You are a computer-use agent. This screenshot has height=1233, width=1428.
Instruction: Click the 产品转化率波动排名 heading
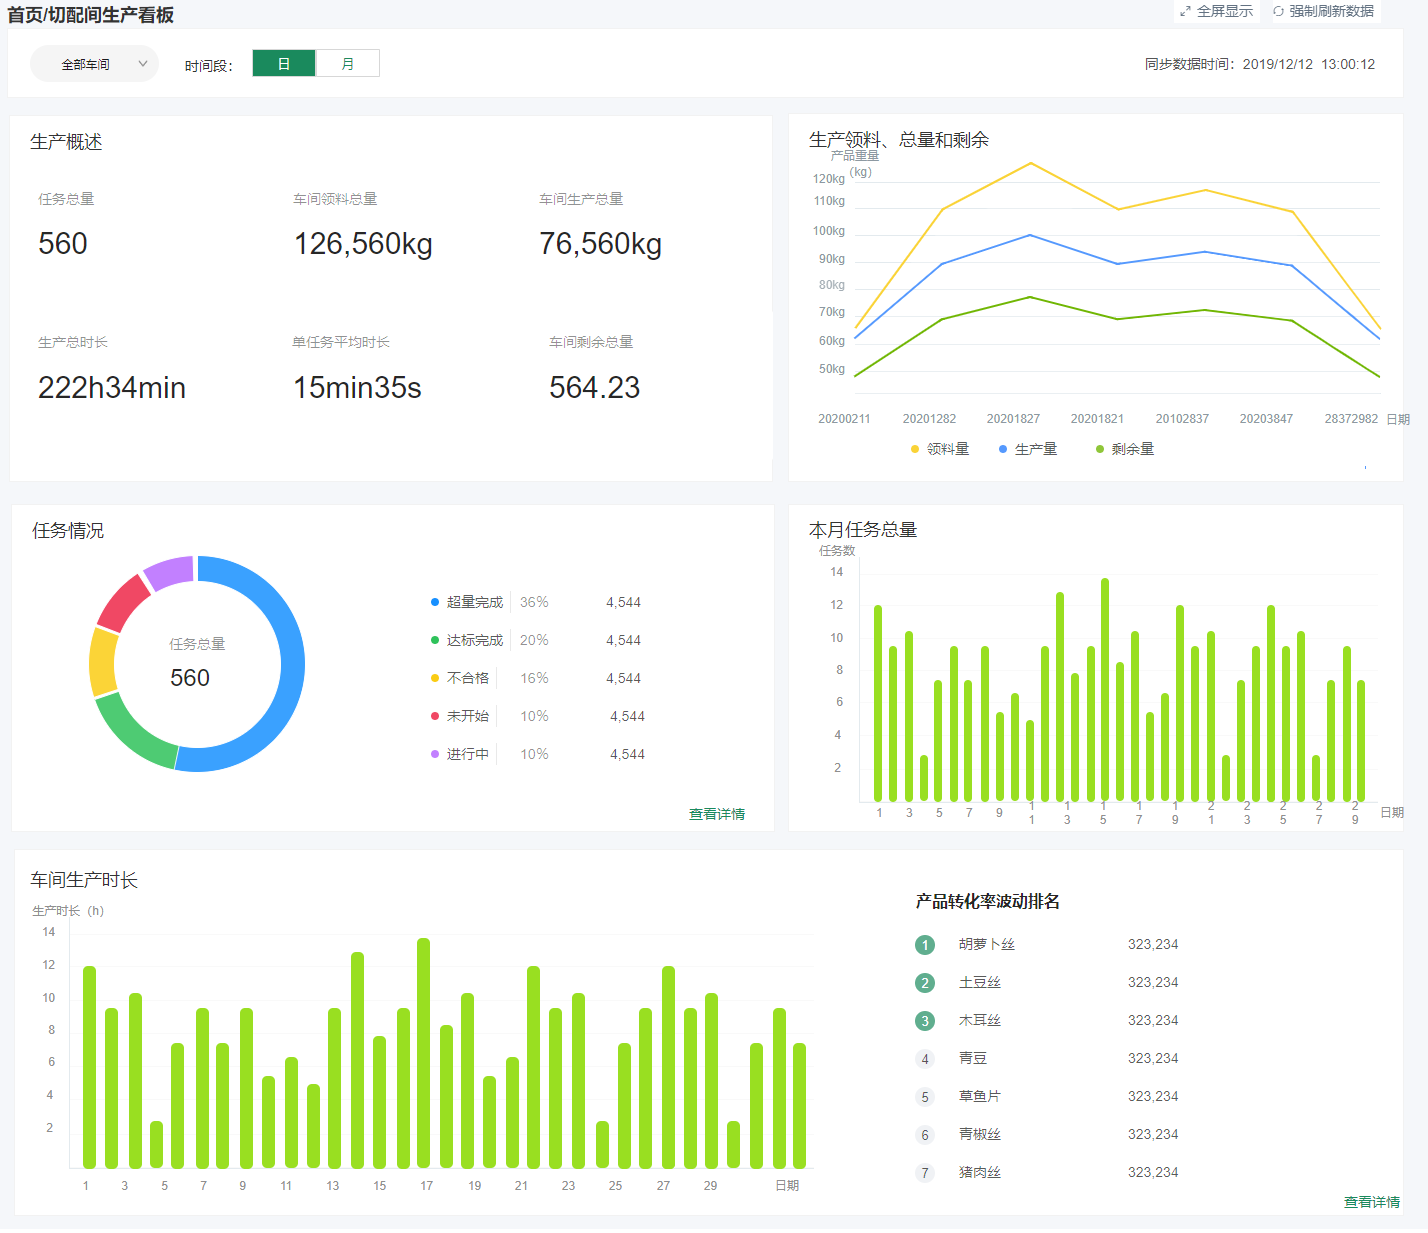coord(987,902)
